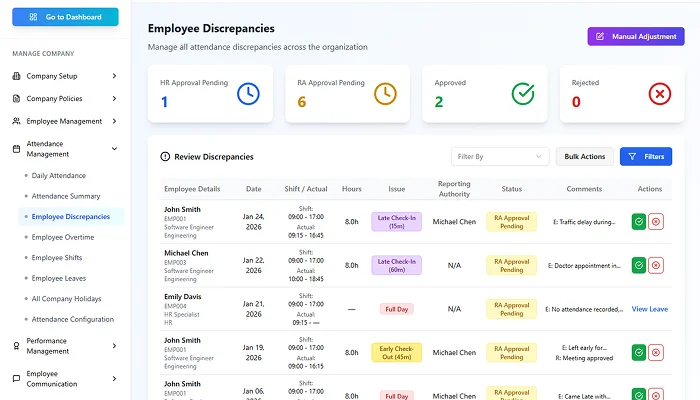The image size is (700, 400).
Task: Click the RA Approval Pending clock icon
Action: click(x=385, y=94)
